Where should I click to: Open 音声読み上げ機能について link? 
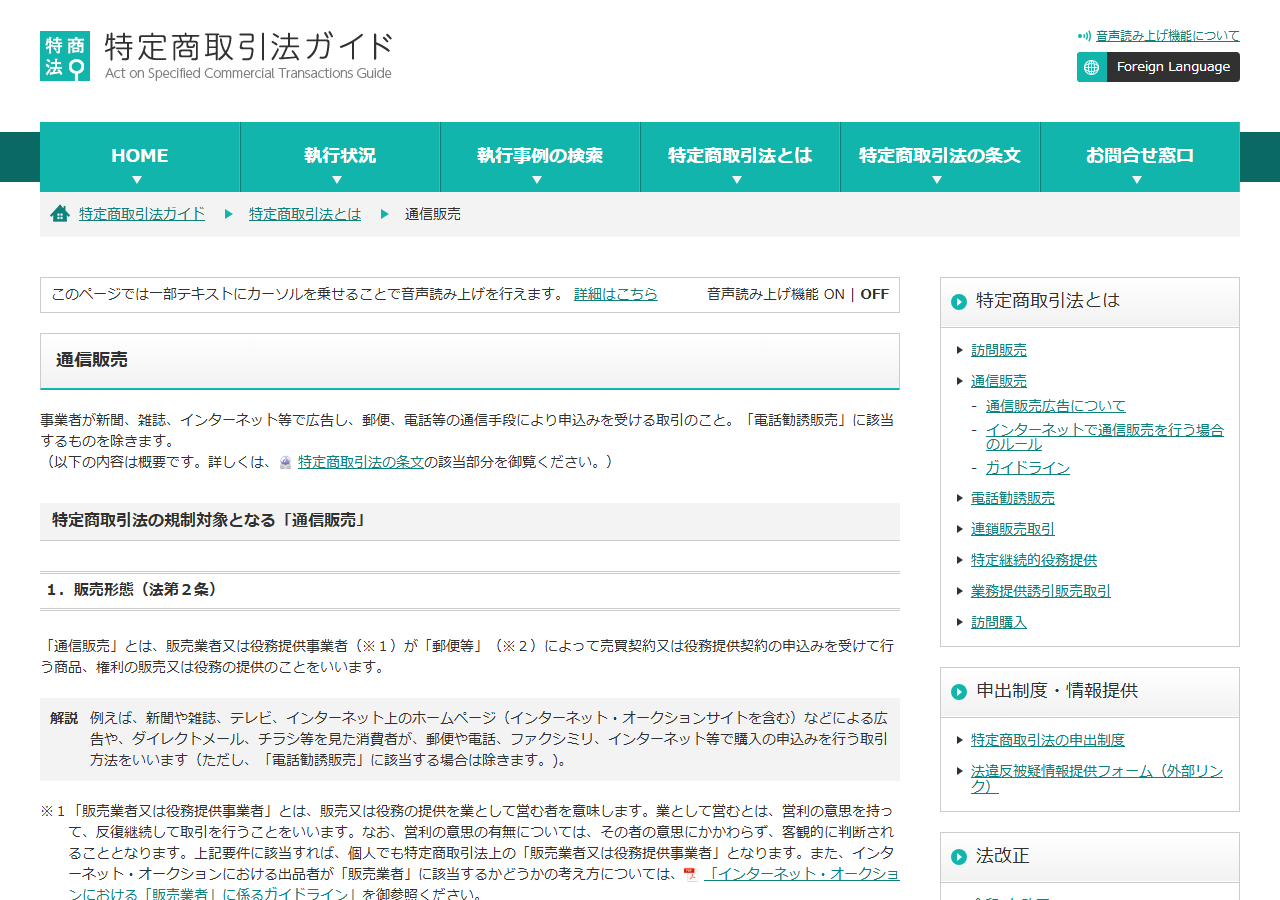pos(1167,36)
